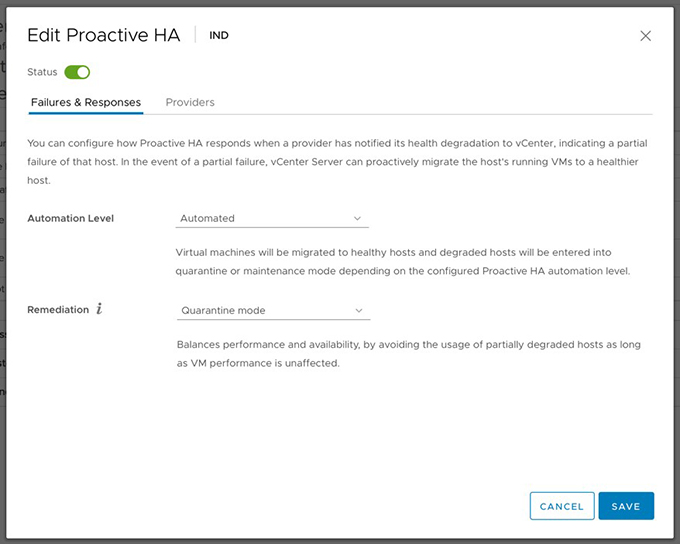Click the Cancel button

562,506
